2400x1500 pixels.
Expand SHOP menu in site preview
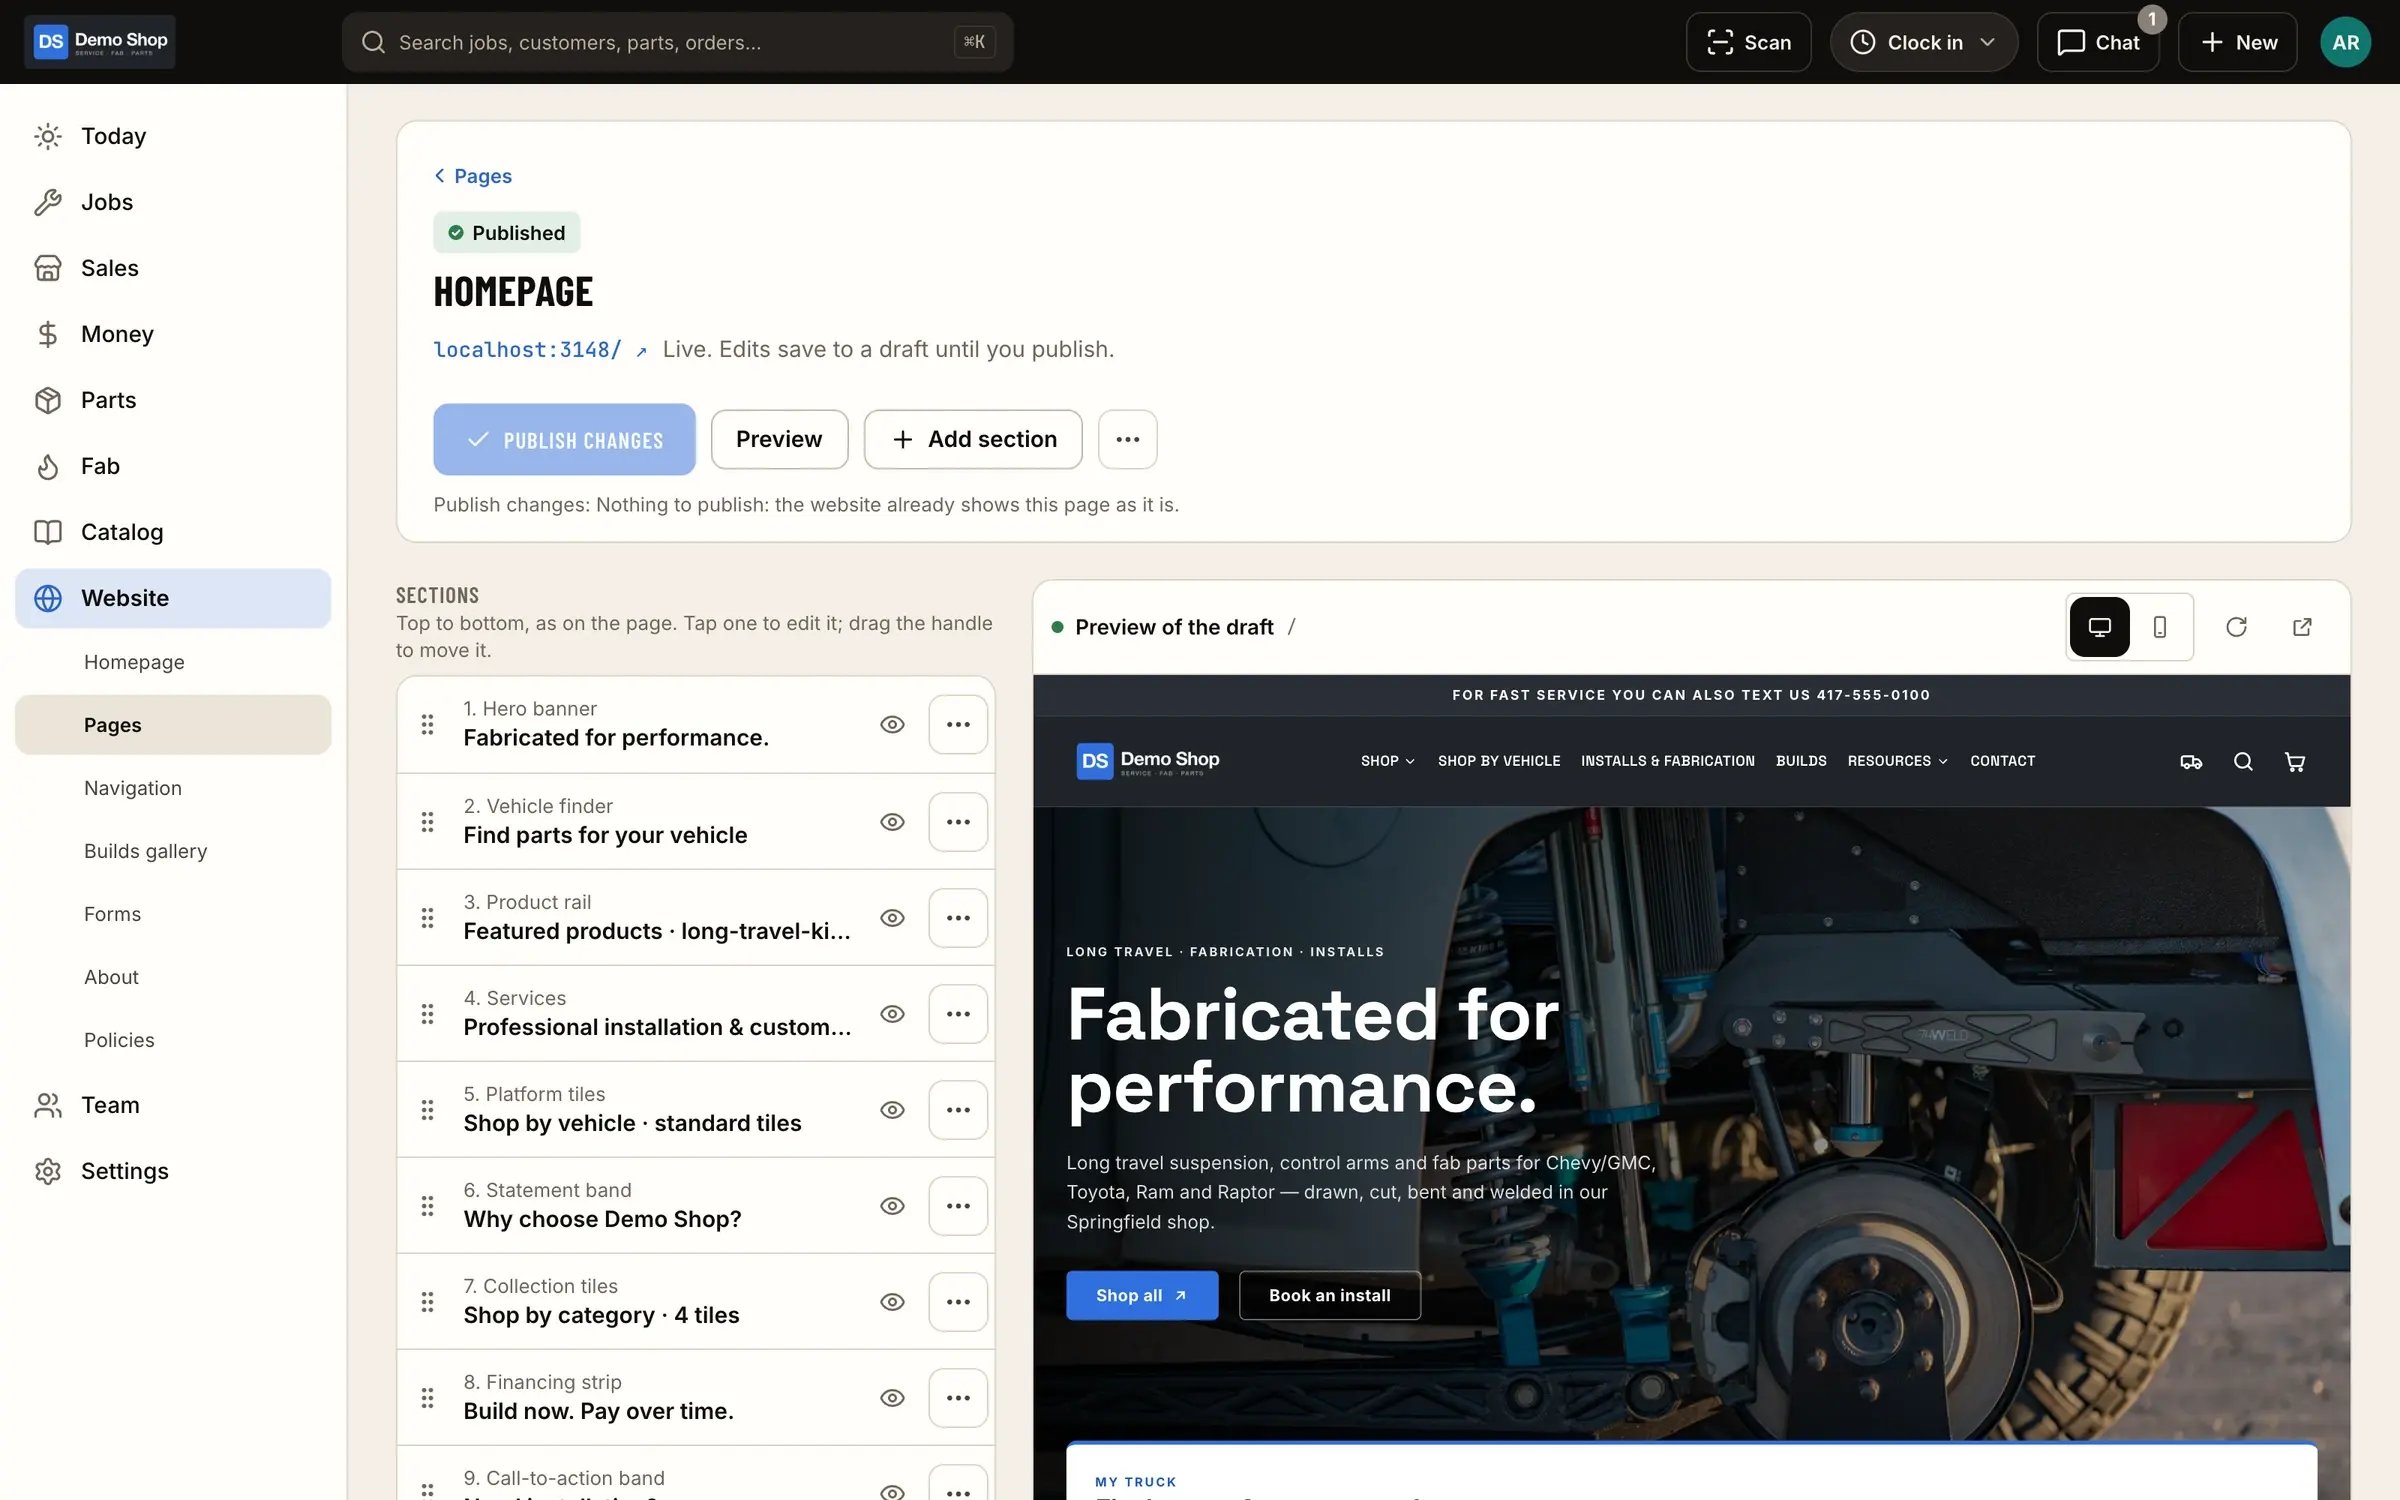tap(1387, 761)
